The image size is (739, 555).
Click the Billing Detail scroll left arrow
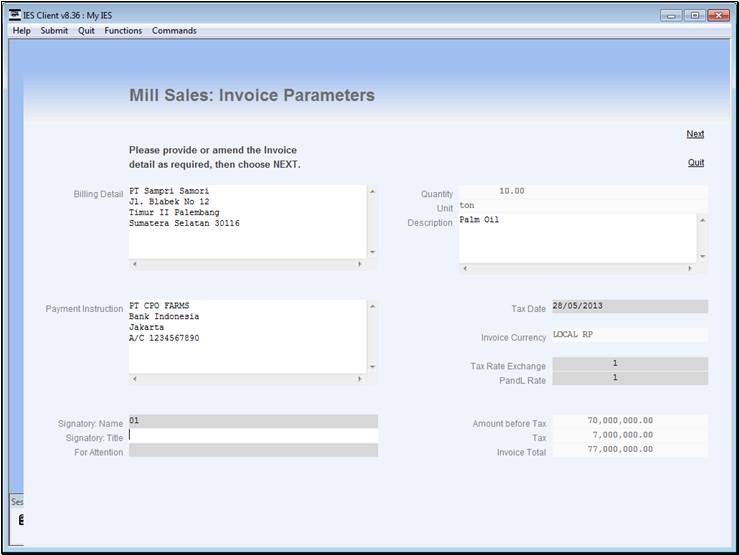click(135, 264)
